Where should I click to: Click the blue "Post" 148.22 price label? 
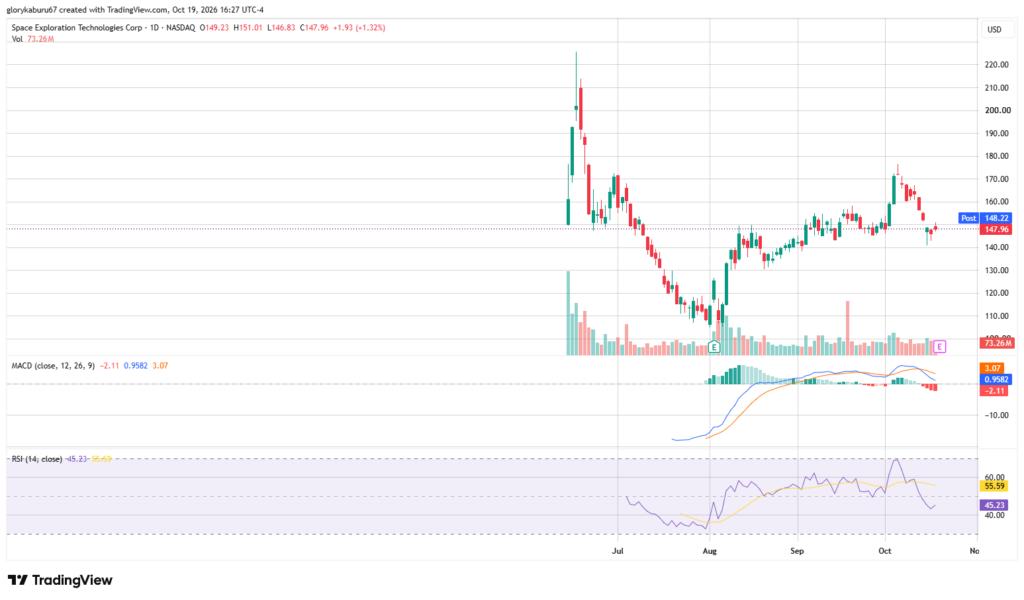(985, 218)
